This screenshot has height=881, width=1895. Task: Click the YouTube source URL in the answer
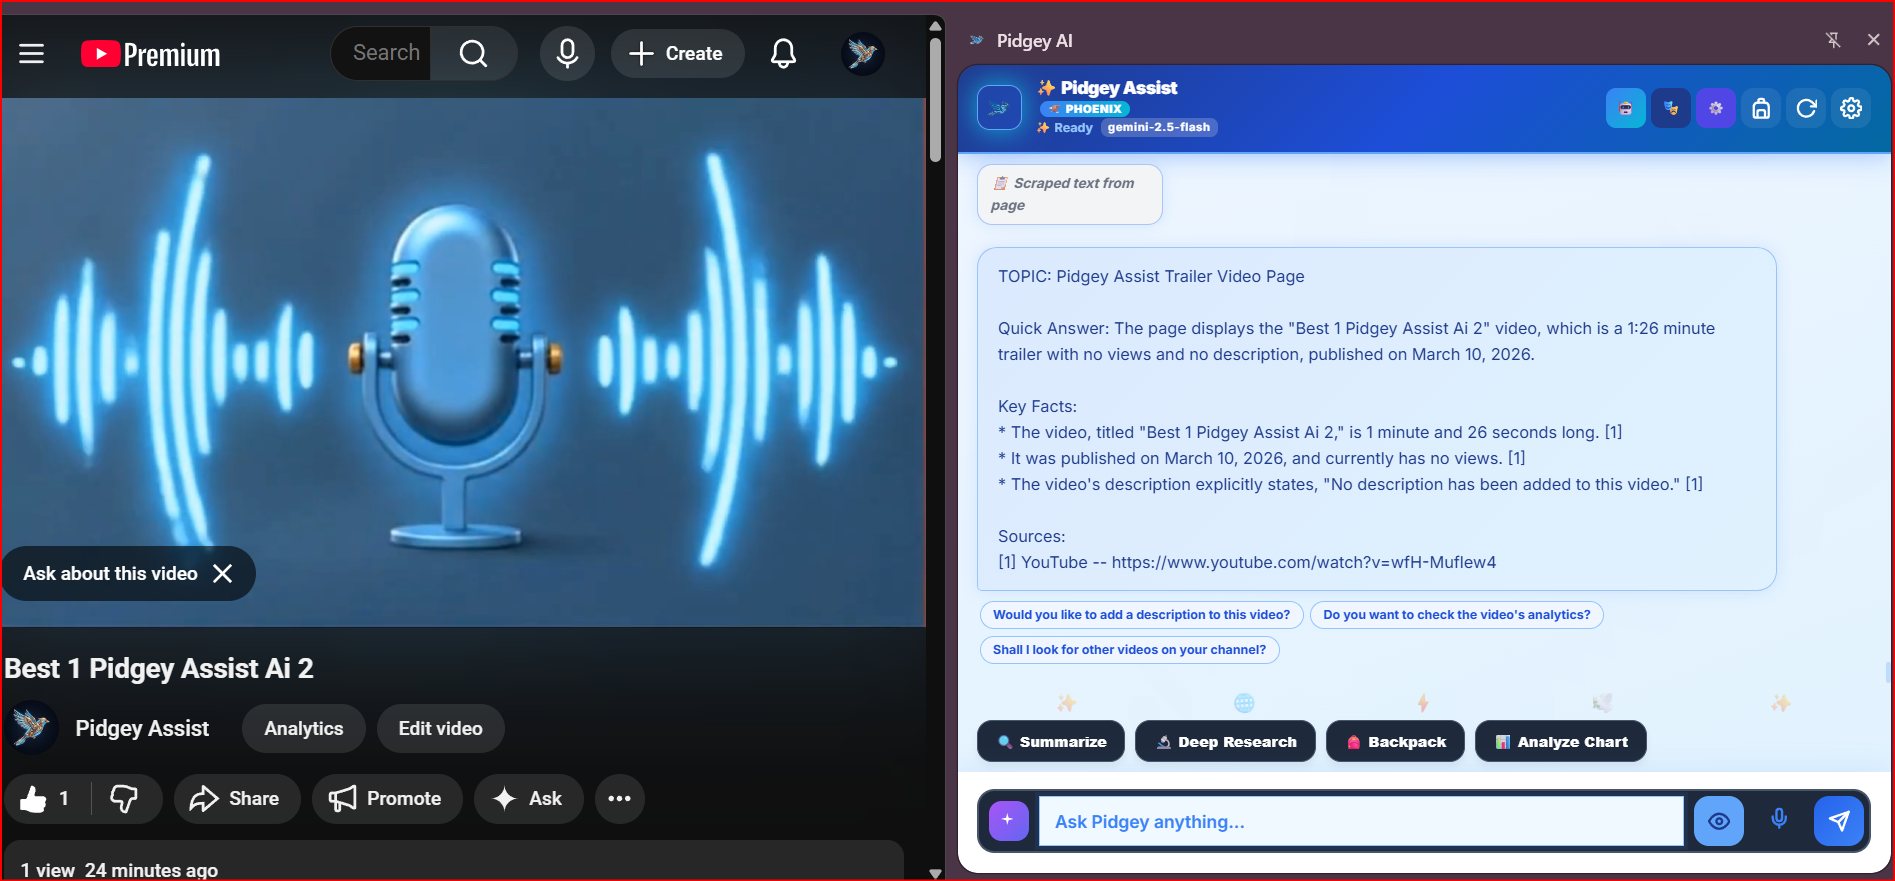point(1303,562)
